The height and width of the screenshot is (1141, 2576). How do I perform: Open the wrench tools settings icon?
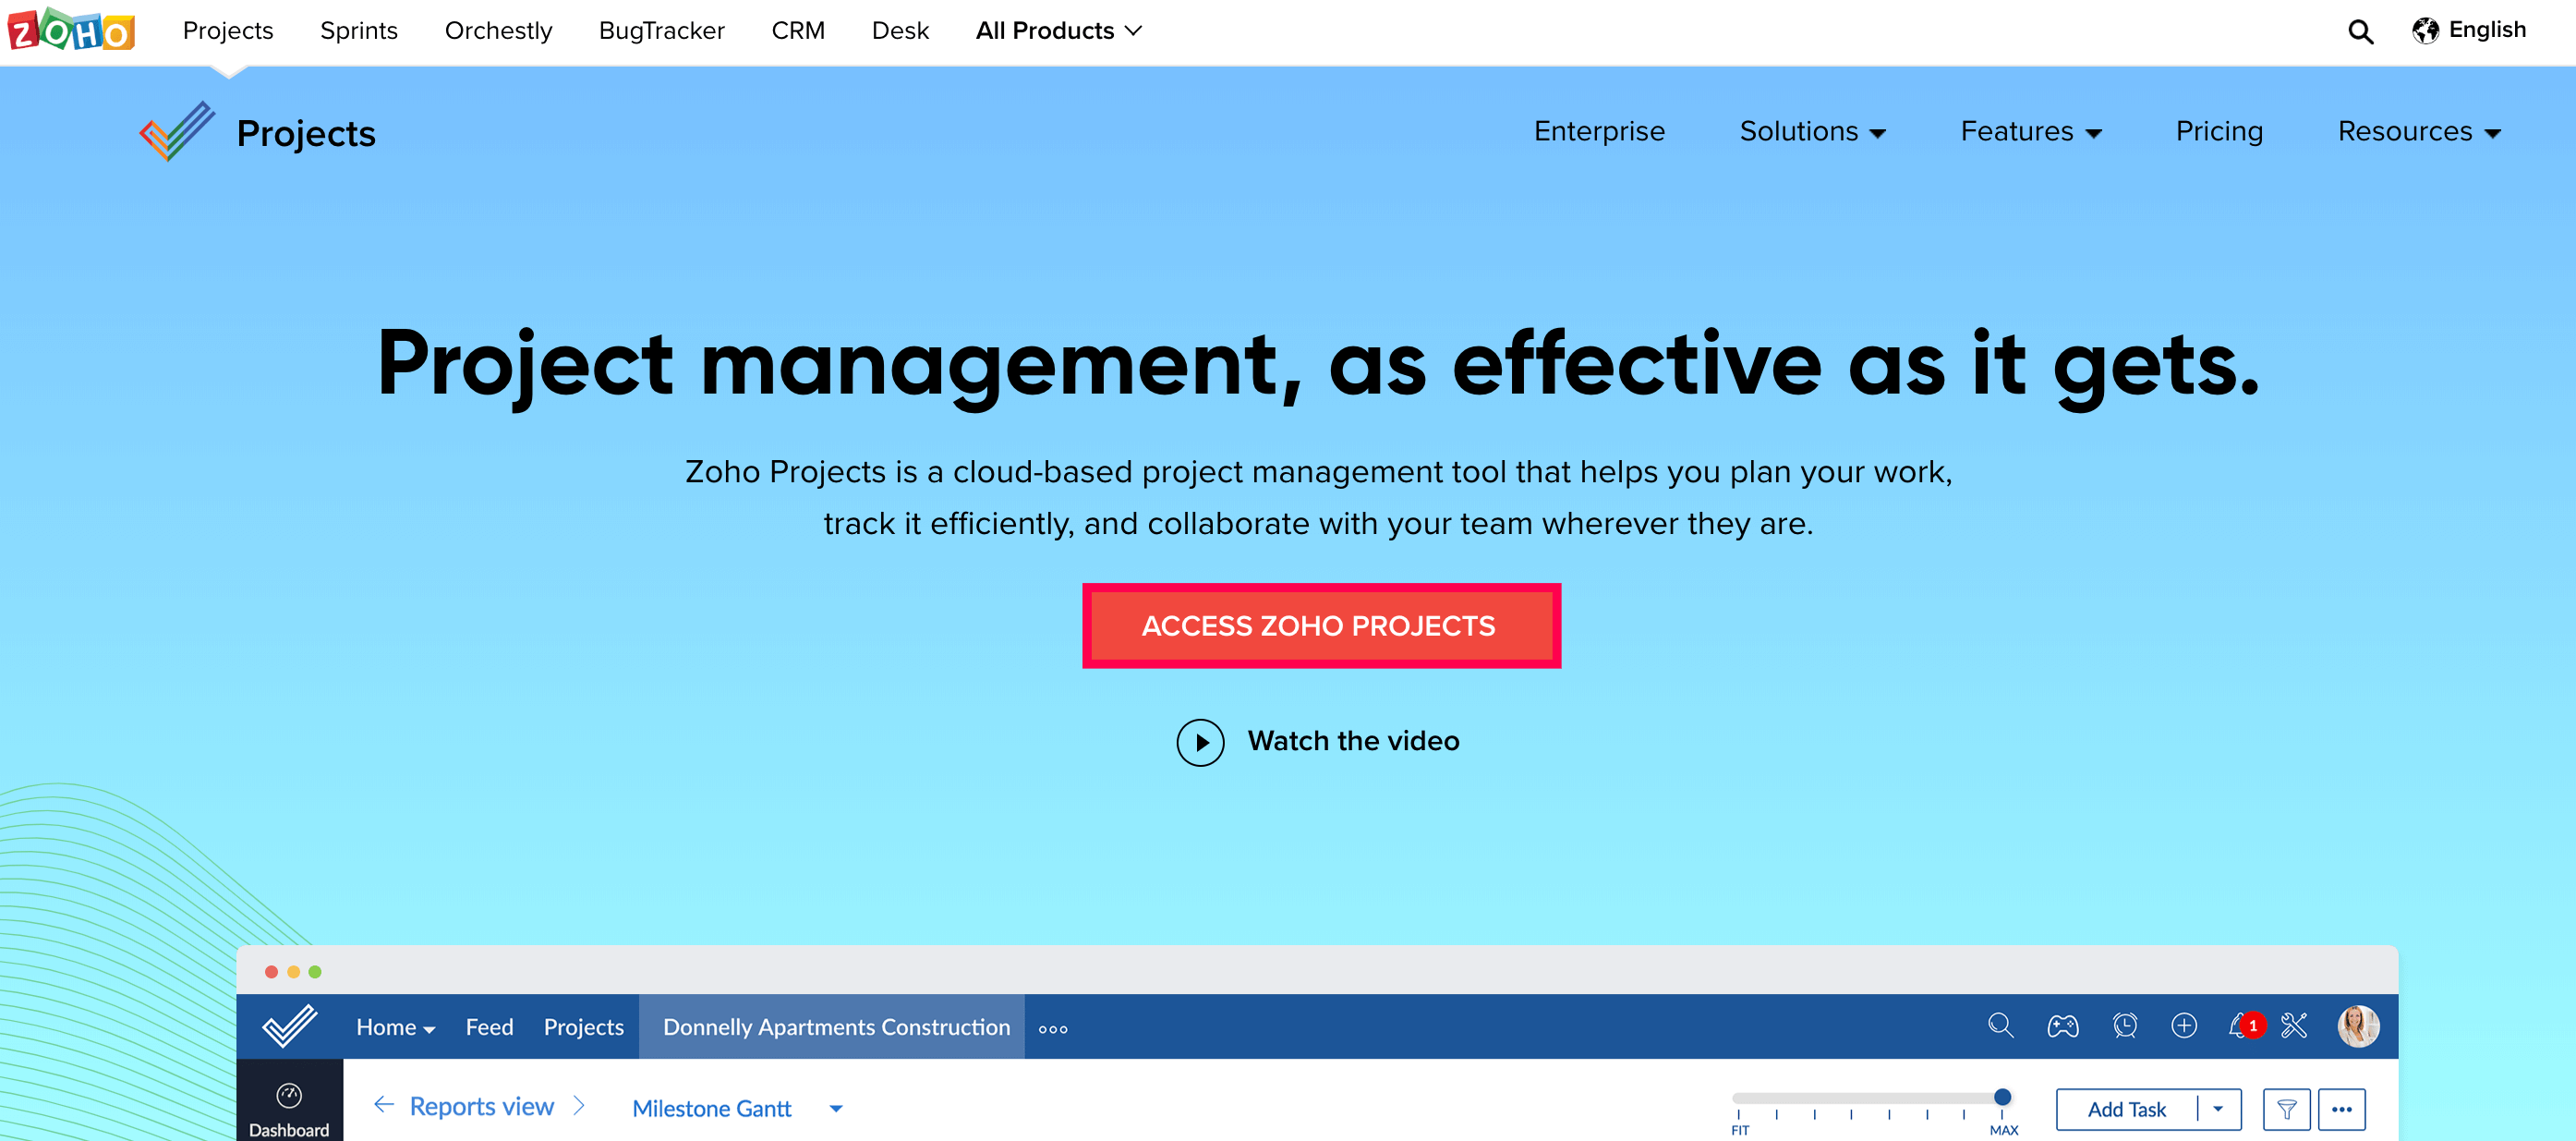click(x=2294, y=1026)
